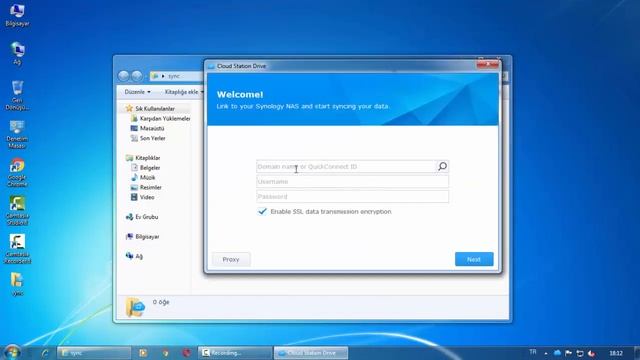The width and height of the screenshot is (640, 360).
Task: Open Kitaplığa ekle dropdown in Explorer
Action: tap(184, 92)
